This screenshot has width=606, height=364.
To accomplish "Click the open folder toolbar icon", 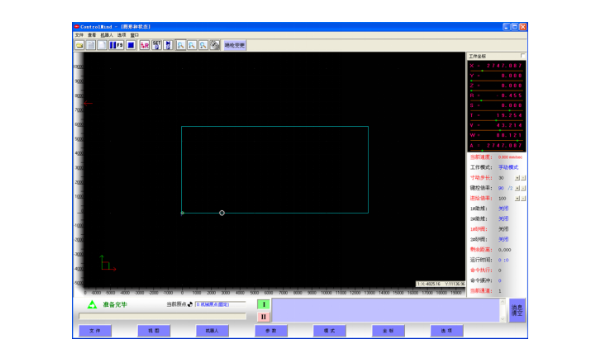I will pos(80,45).
